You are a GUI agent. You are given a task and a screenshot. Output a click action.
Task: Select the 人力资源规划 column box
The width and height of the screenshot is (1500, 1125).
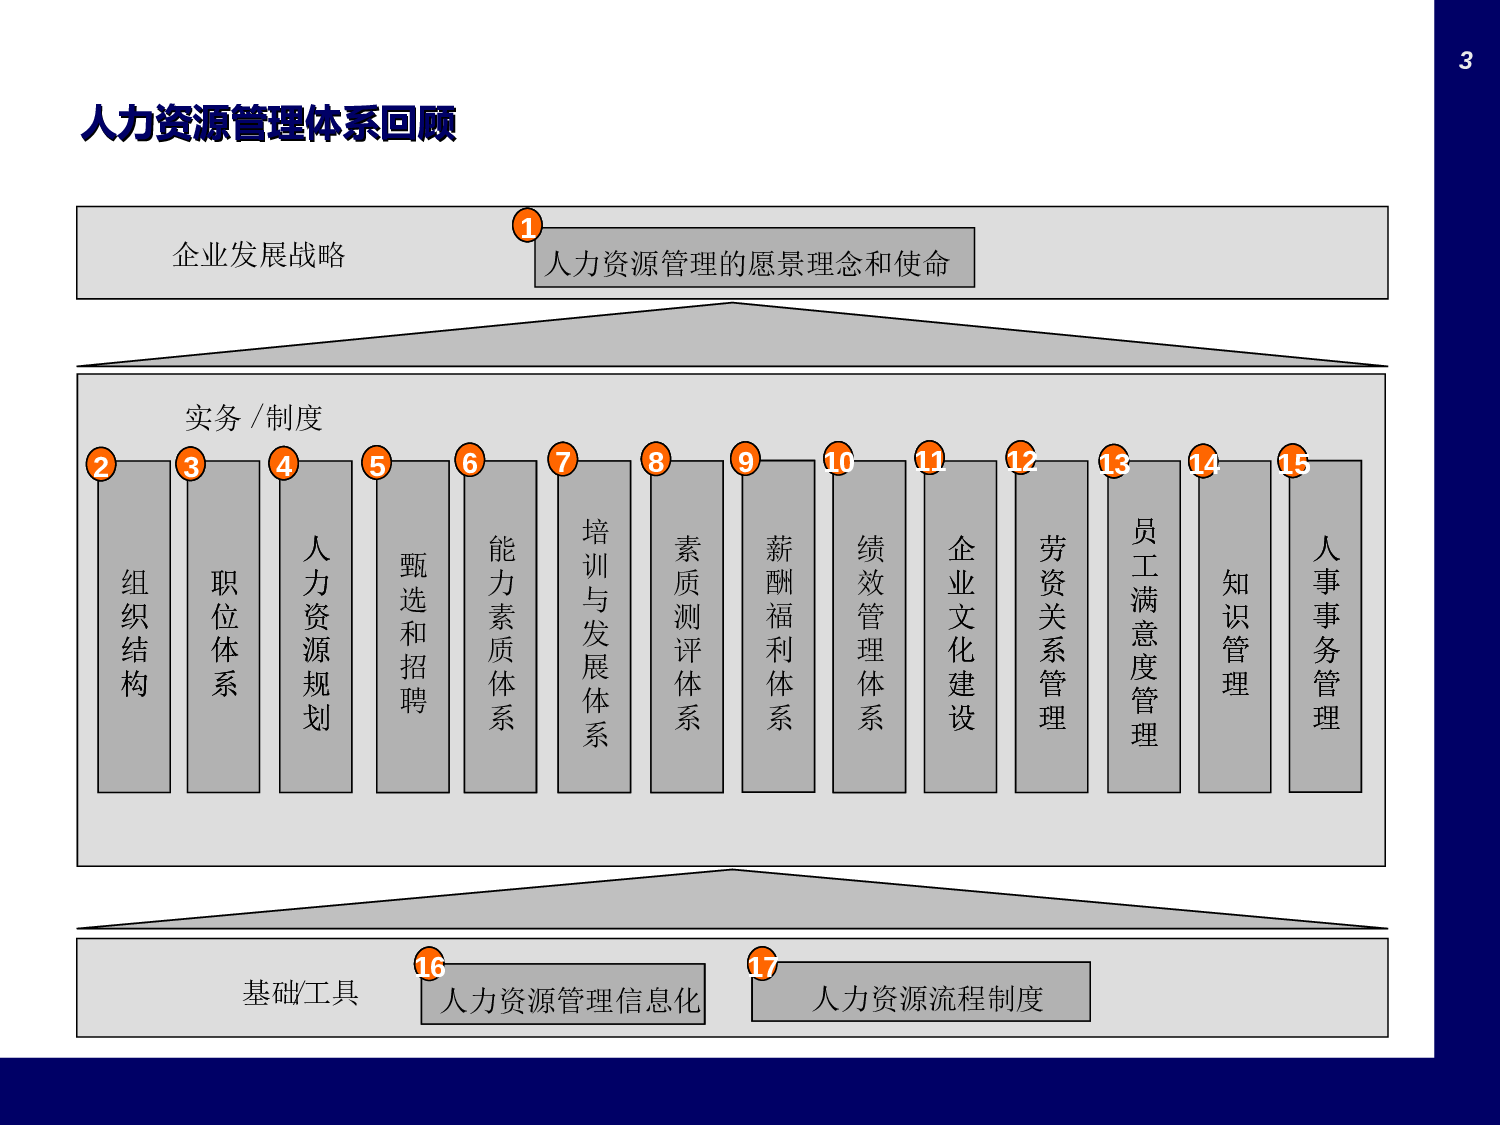[316, 627]
